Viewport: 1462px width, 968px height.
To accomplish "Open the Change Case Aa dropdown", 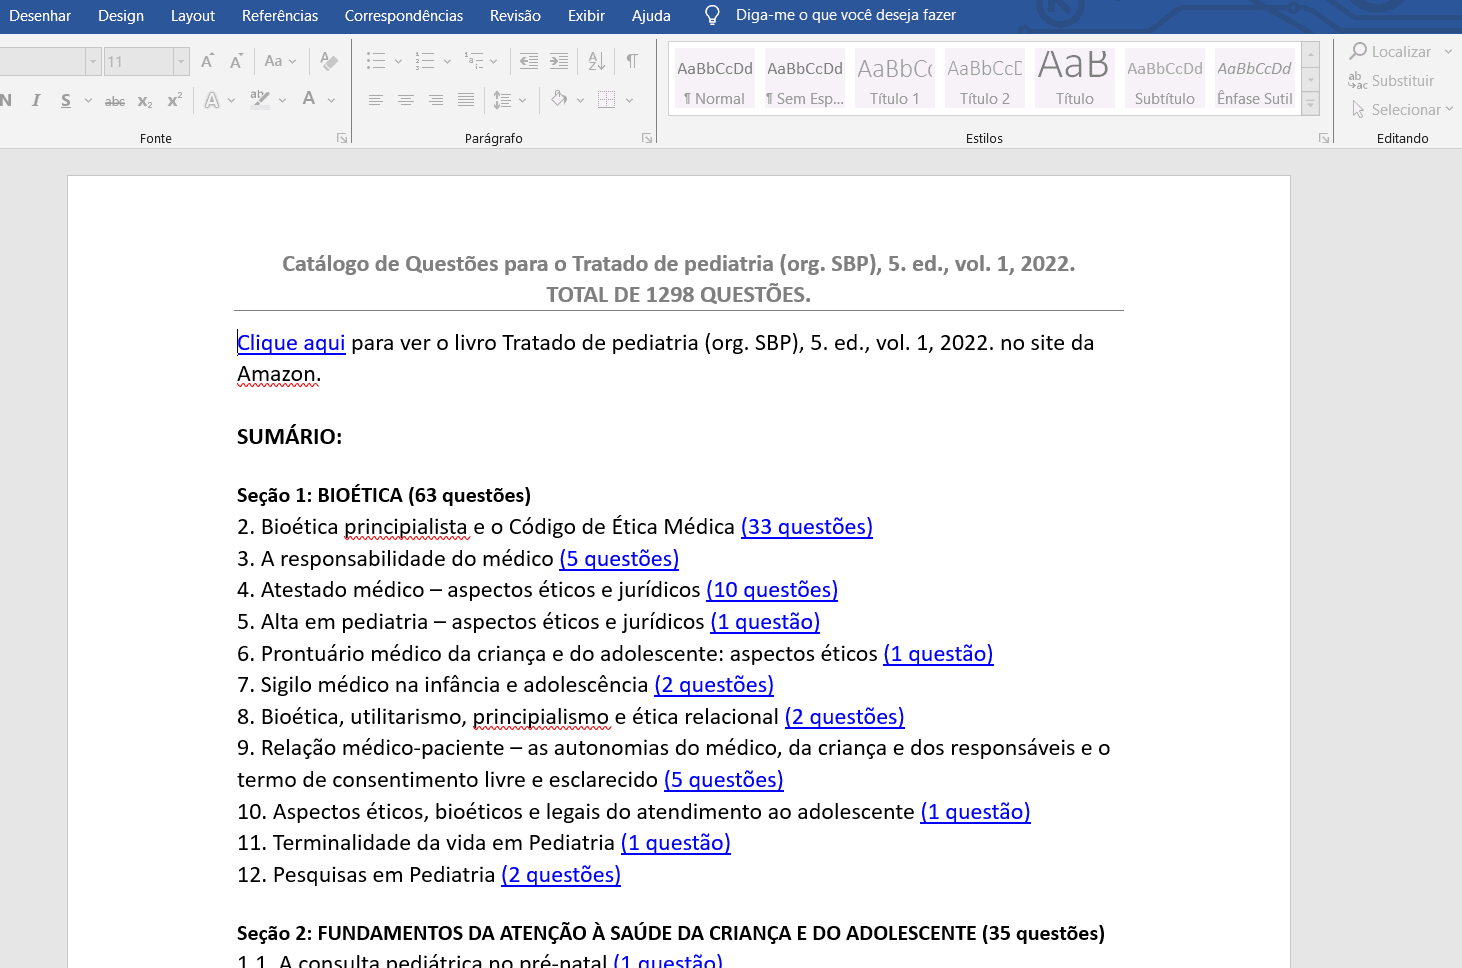I will pos(280,61).
